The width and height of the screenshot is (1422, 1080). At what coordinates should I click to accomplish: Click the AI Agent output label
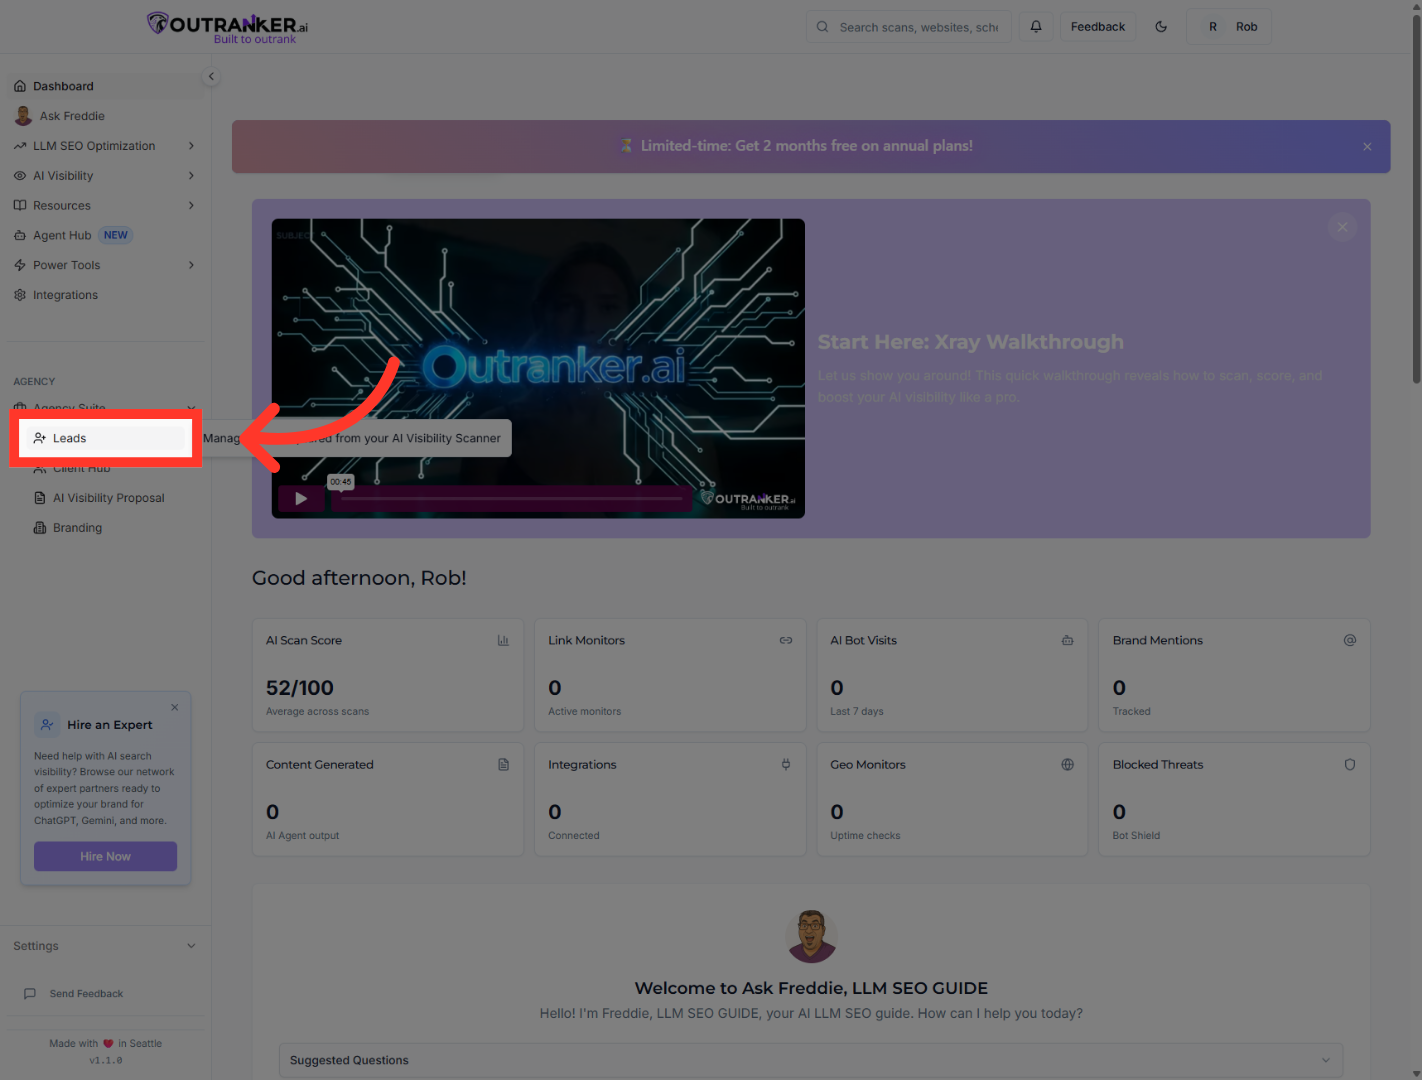tap(303, 836)
